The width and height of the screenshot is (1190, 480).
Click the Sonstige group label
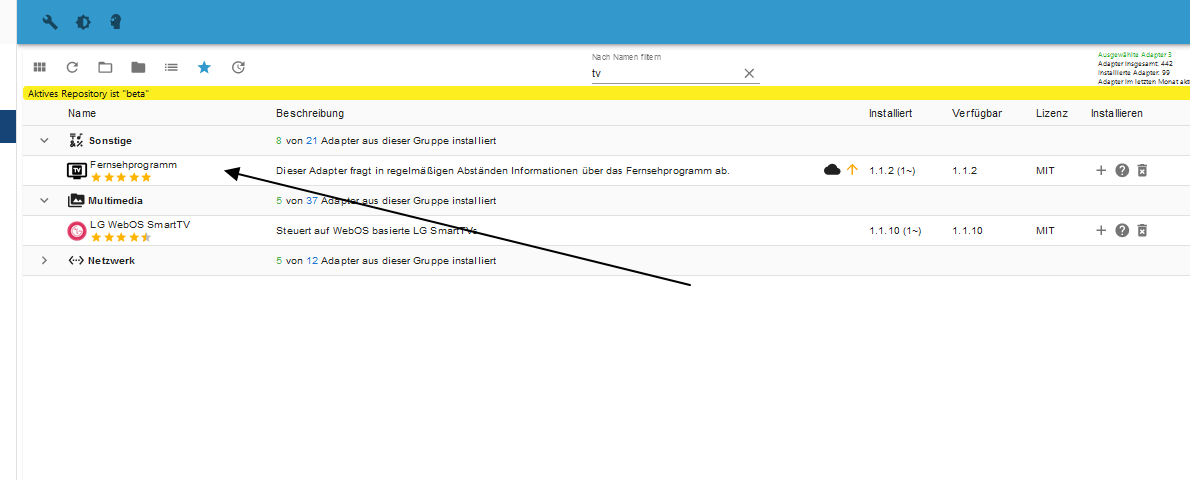(x=110, y=141)
